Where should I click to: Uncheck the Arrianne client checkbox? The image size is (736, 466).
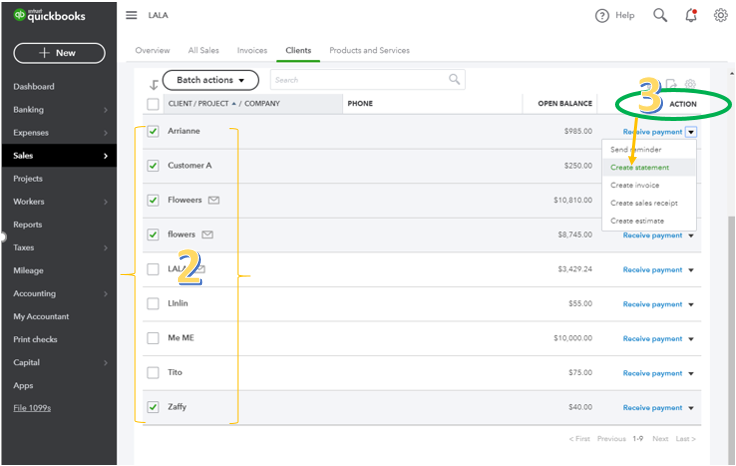click(x=153, y=131)
